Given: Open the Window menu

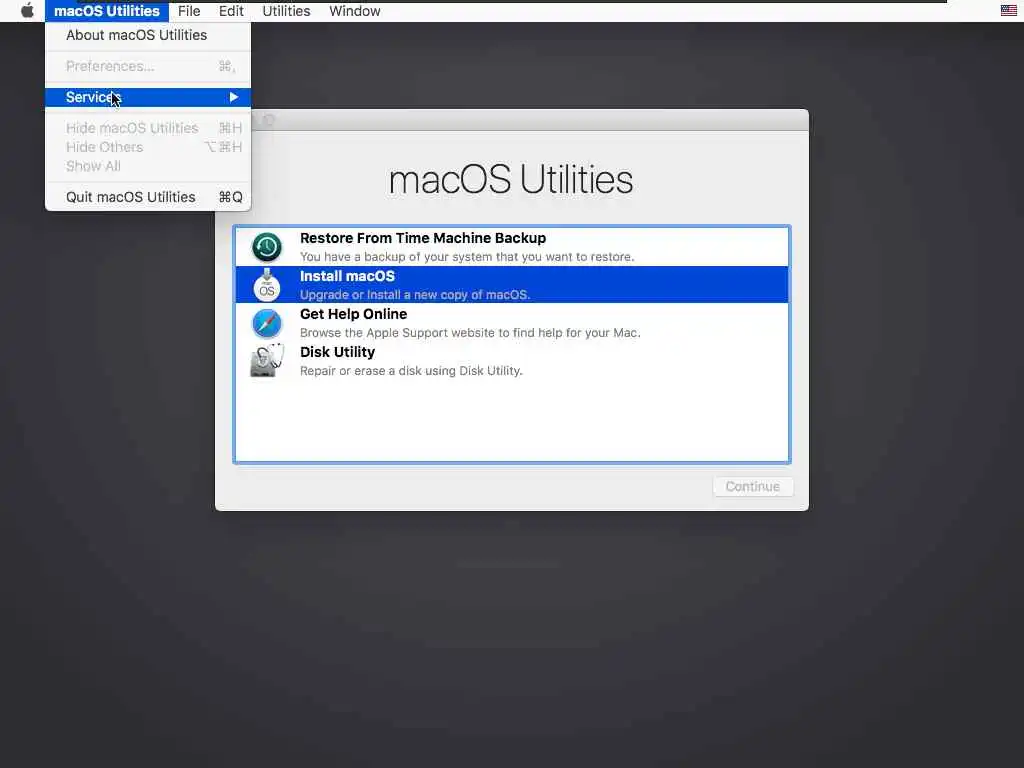Looking at the screenshot, I should 355,11.
